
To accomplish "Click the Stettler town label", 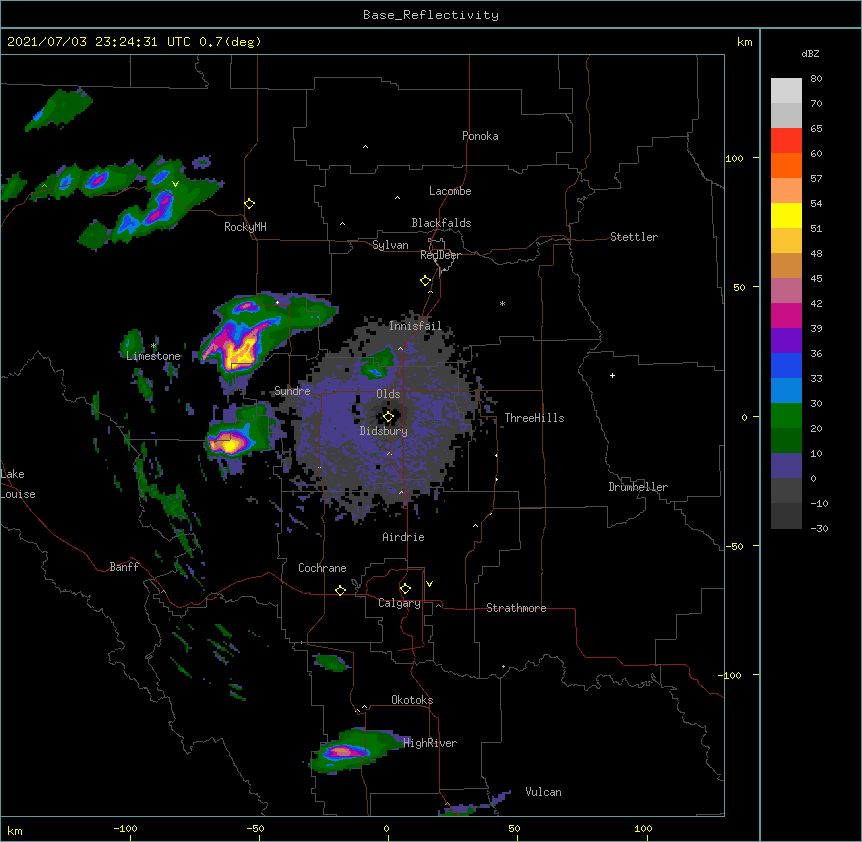I will tap(634, 237).
